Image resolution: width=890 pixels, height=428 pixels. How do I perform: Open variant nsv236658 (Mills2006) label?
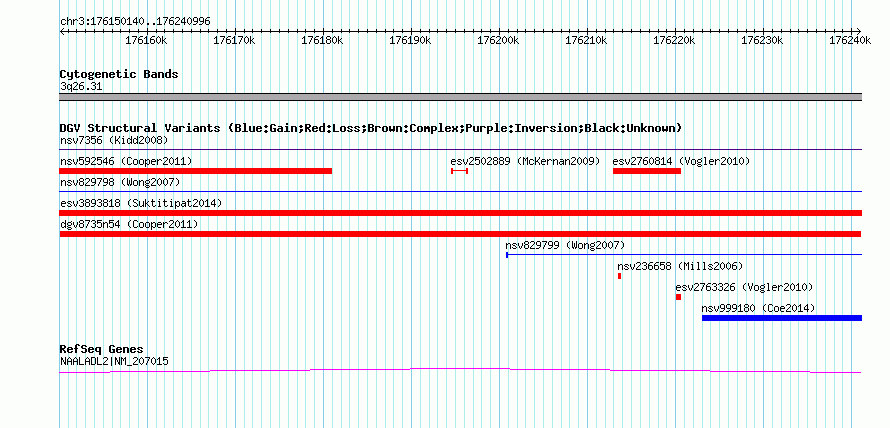click(680, 266)
